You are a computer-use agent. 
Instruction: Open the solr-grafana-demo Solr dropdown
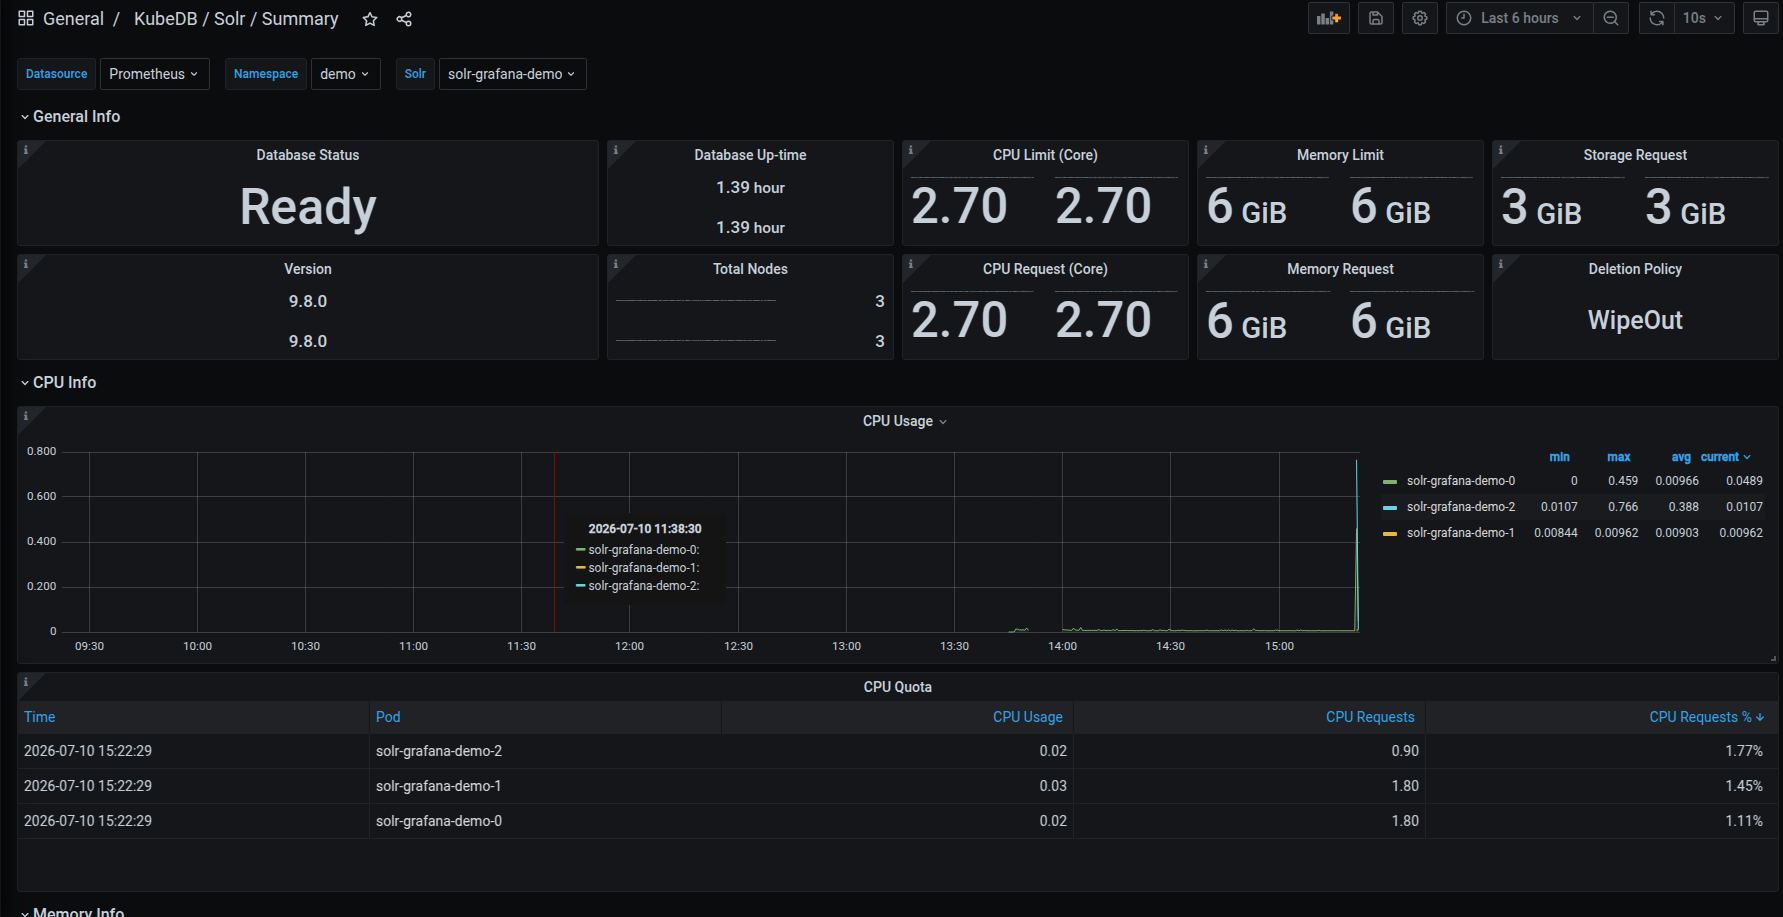(512, 74)
